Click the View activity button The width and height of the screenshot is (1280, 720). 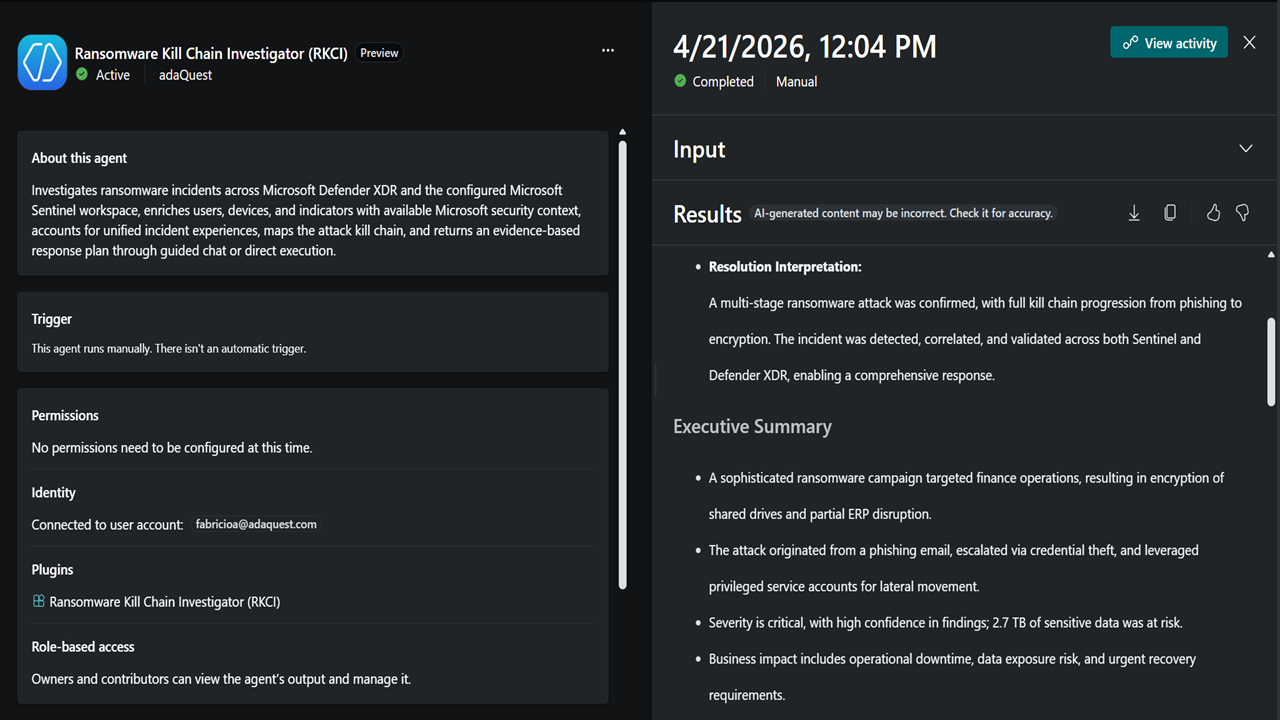pos(1169,43)
